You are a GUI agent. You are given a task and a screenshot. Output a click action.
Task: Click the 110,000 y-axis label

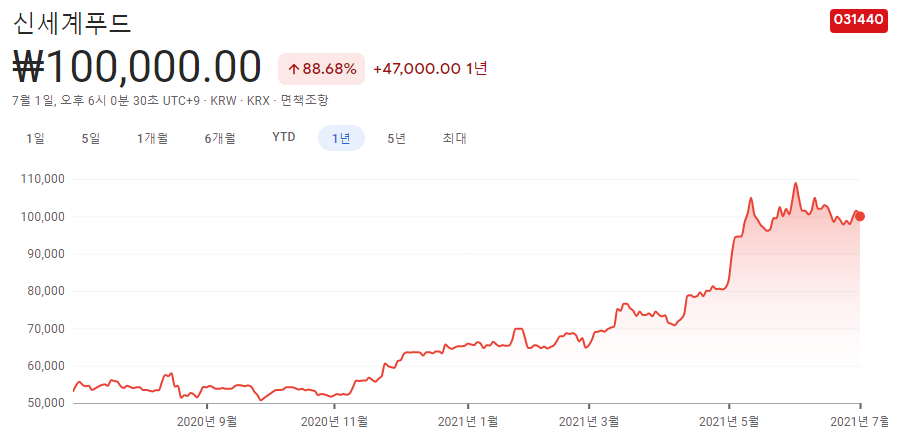[45, 179]
